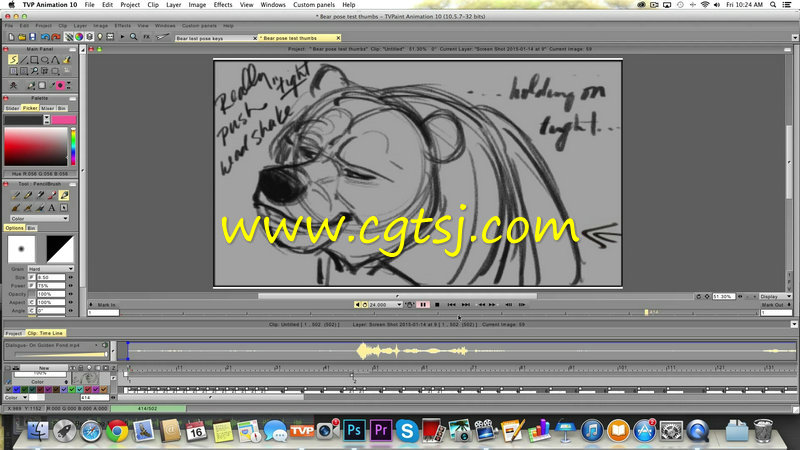Select the flood fill tool
The width and height of the screenshot is (800, 450).
pos(66,60)
